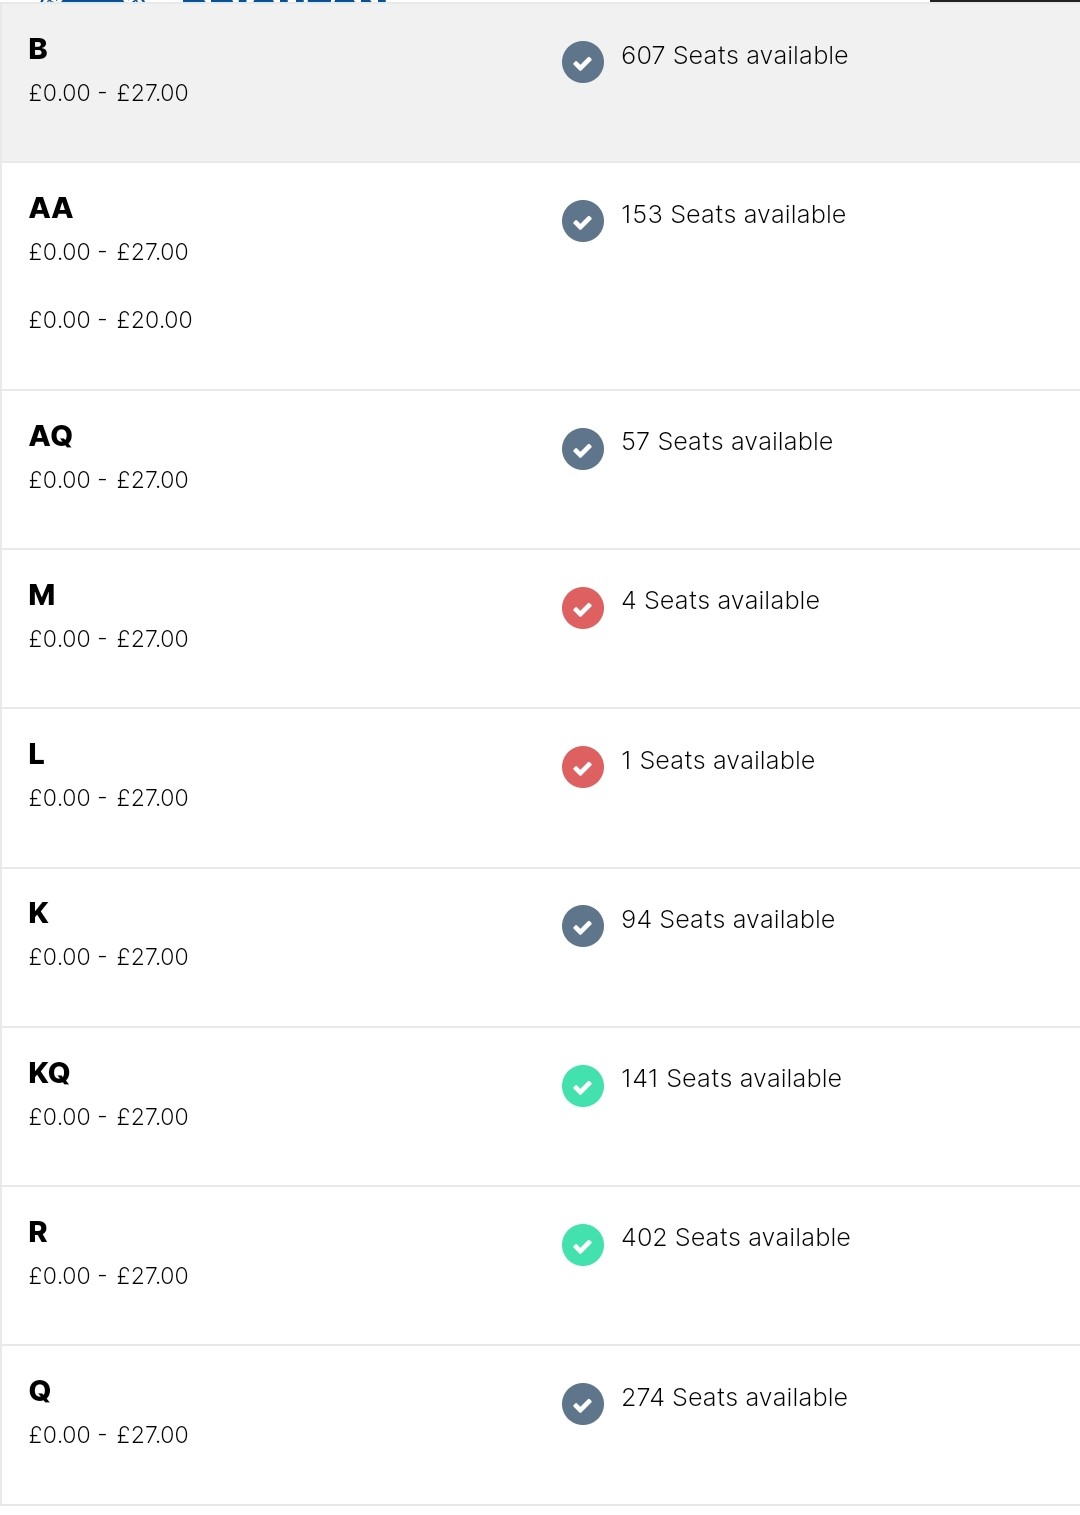Select seating section B row
Screen dimensions: 1080x1515
(540, 82)
